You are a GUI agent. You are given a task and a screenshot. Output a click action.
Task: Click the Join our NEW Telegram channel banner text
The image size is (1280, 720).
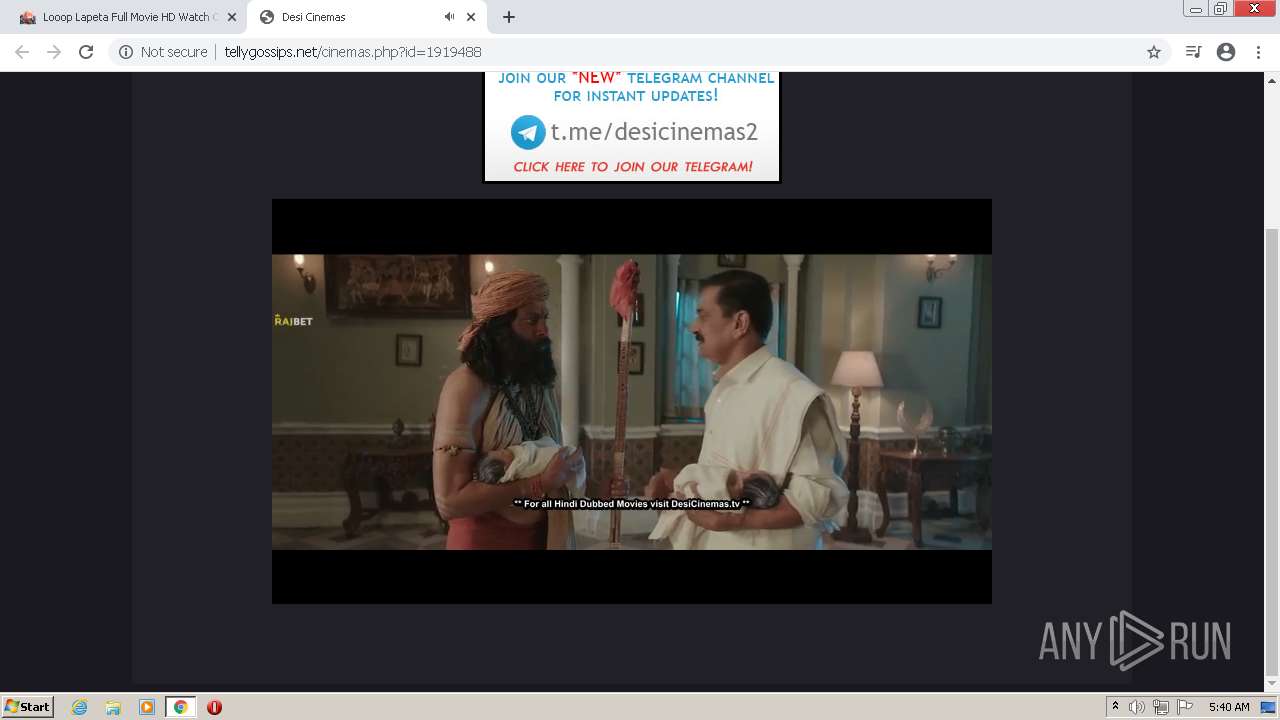coord(636,87)
